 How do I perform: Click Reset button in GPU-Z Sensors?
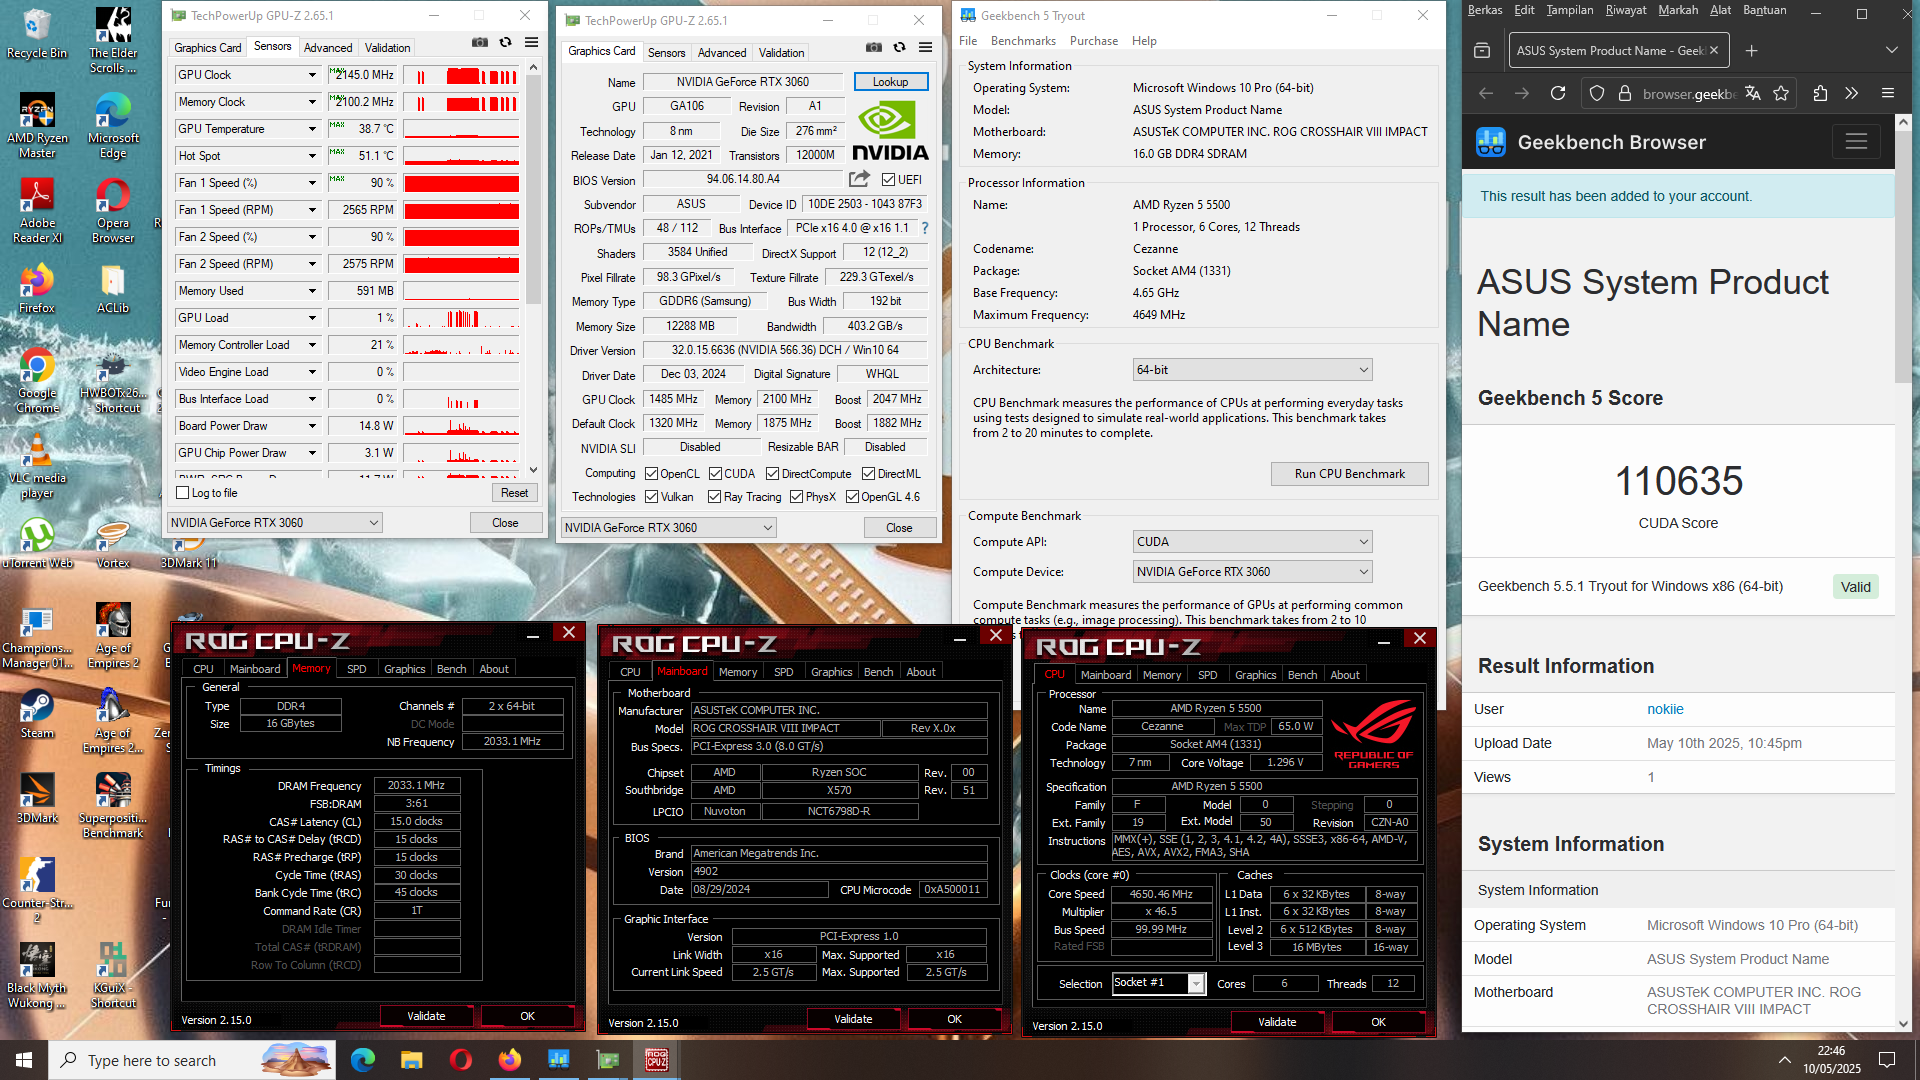point(514,493)
